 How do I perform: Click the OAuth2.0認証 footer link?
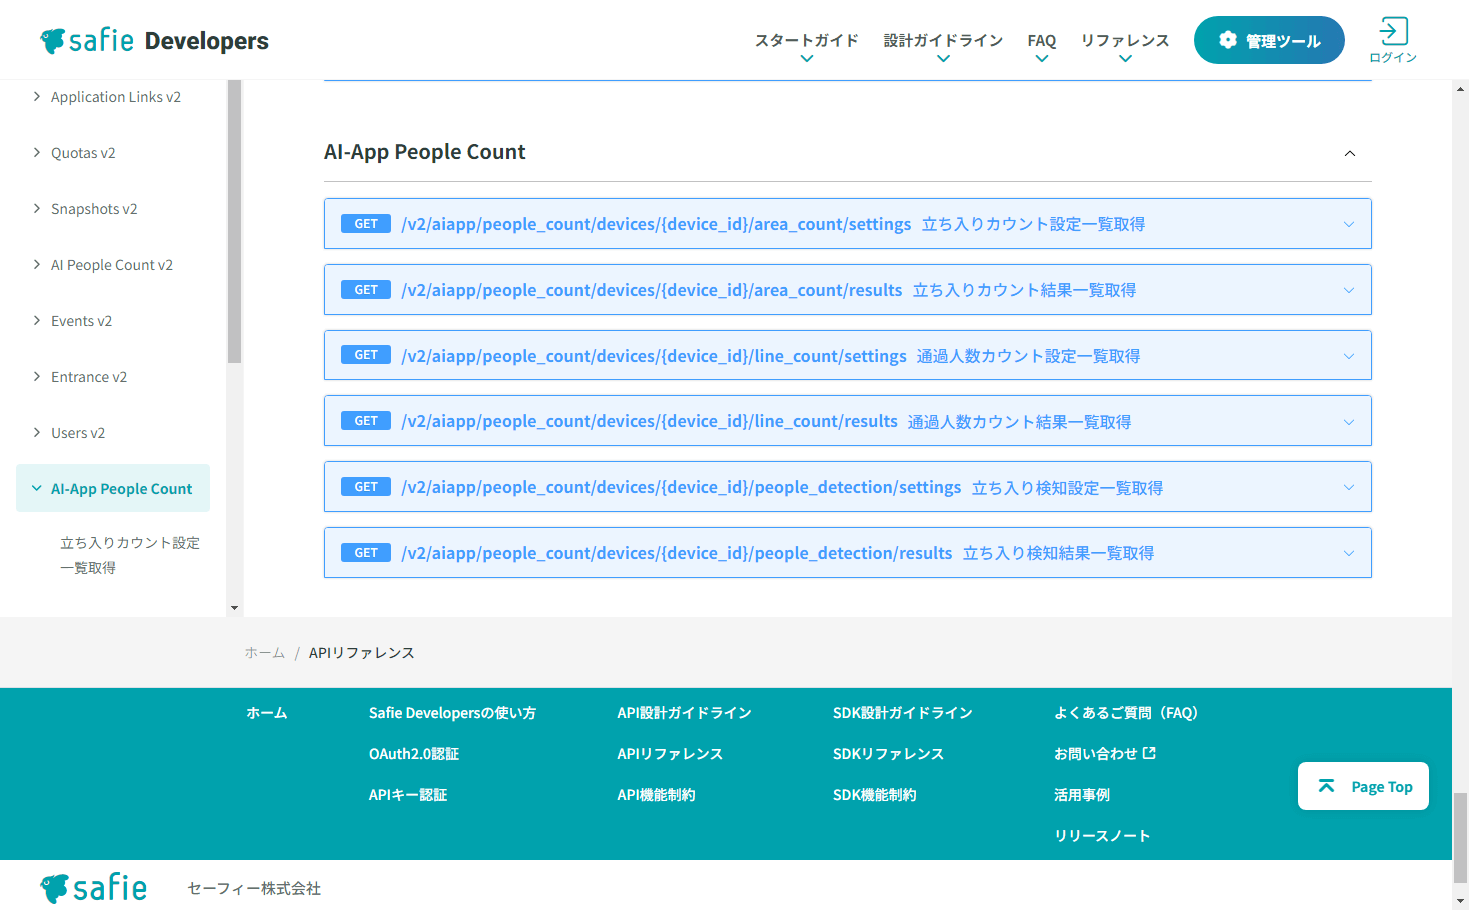tap(413, 754)
